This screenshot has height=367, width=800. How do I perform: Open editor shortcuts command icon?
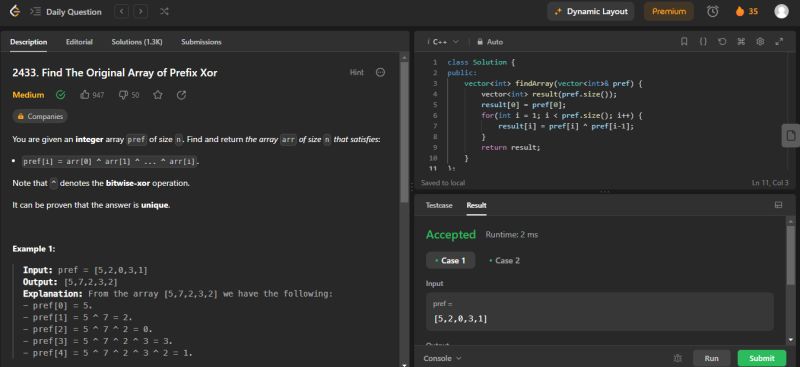741,42
